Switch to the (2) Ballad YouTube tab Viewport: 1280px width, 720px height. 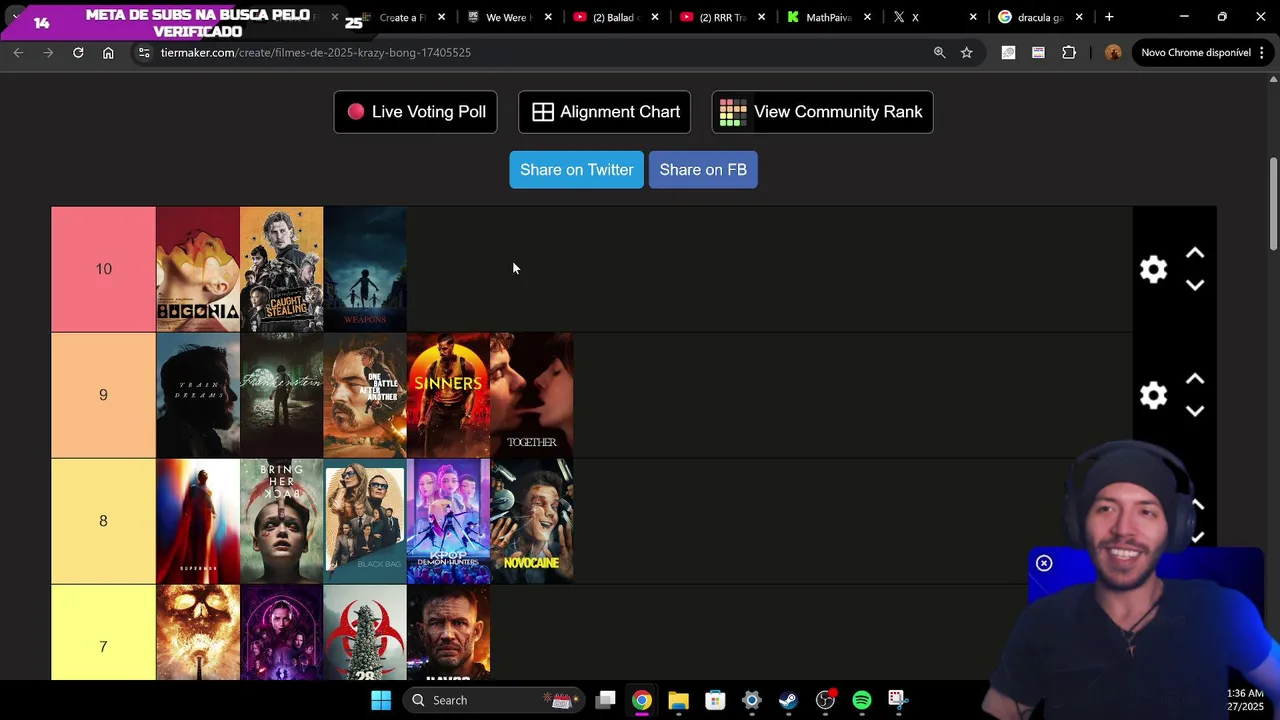(614, 17)
